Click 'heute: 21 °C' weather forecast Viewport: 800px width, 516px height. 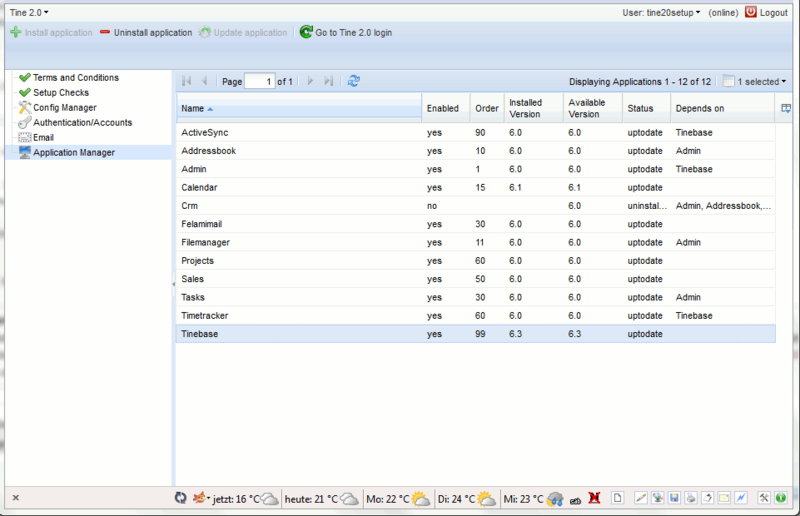pyautogui.click(x=321, y=499)
